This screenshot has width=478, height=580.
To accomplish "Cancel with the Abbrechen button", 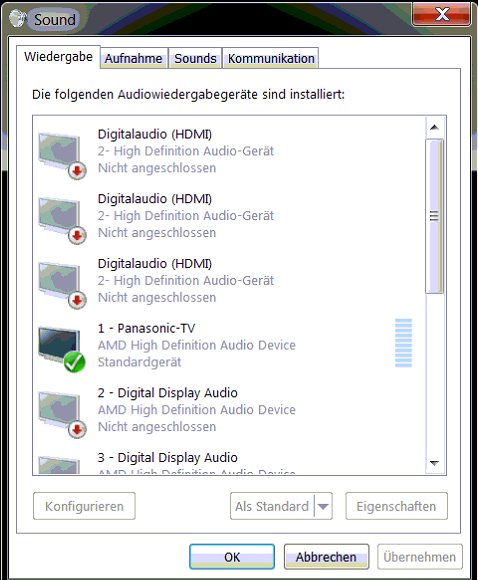I will 326,557.
